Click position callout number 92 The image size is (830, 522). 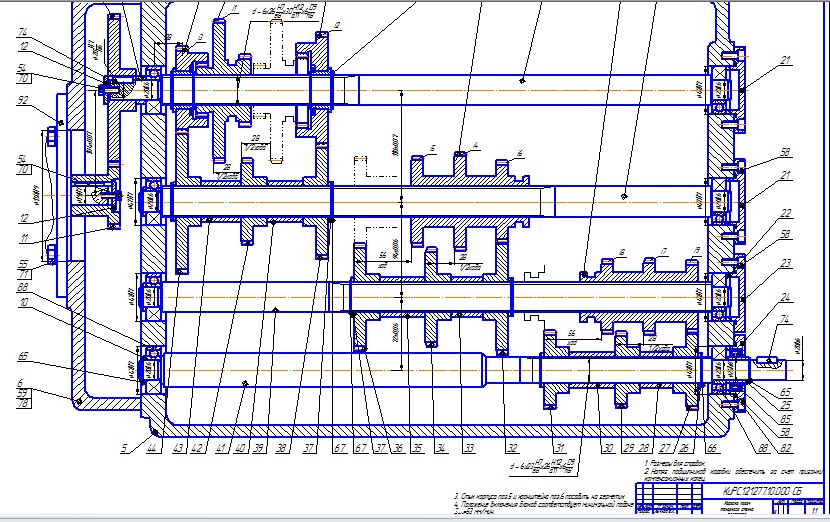point(23,100)
